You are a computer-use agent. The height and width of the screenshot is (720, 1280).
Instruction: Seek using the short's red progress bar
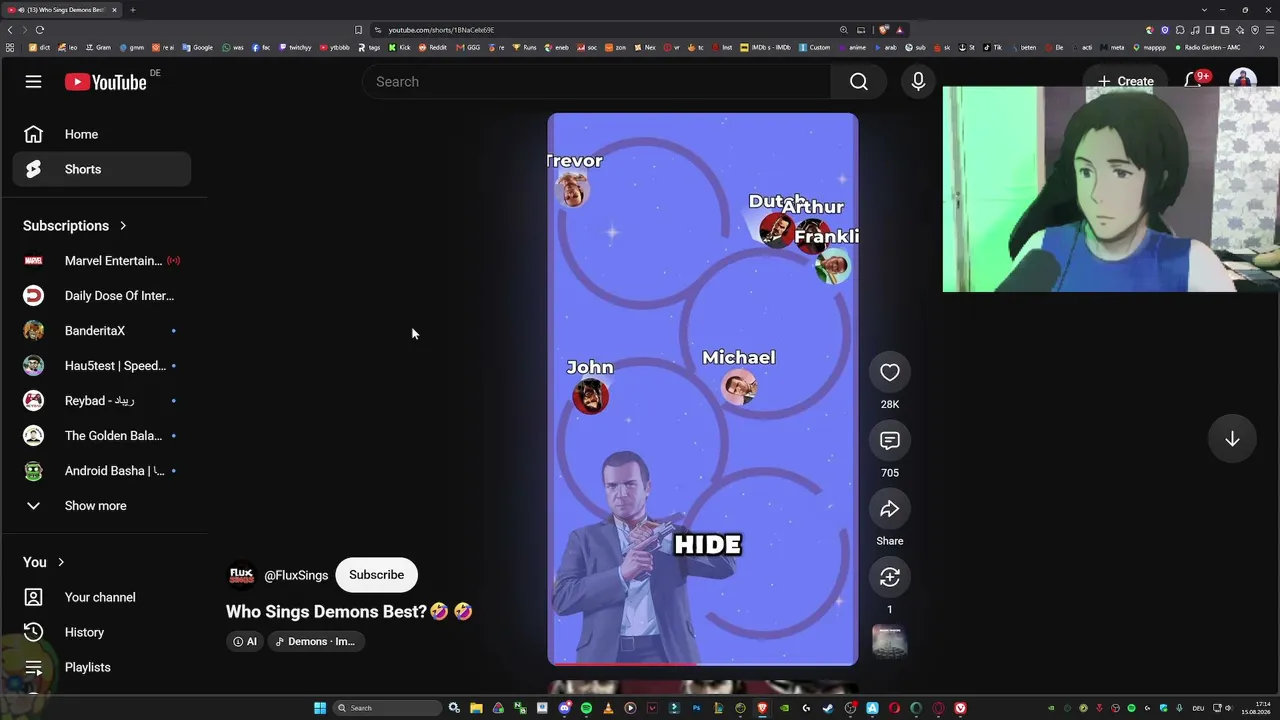point(702,663)
